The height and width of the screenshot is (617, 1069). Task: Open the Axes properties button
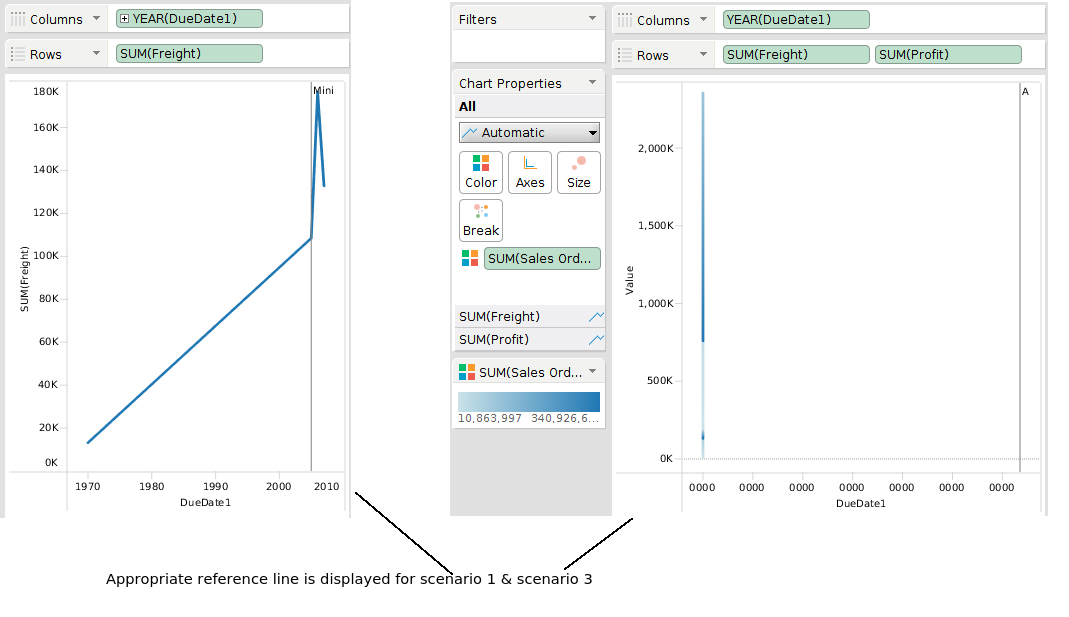530,172
